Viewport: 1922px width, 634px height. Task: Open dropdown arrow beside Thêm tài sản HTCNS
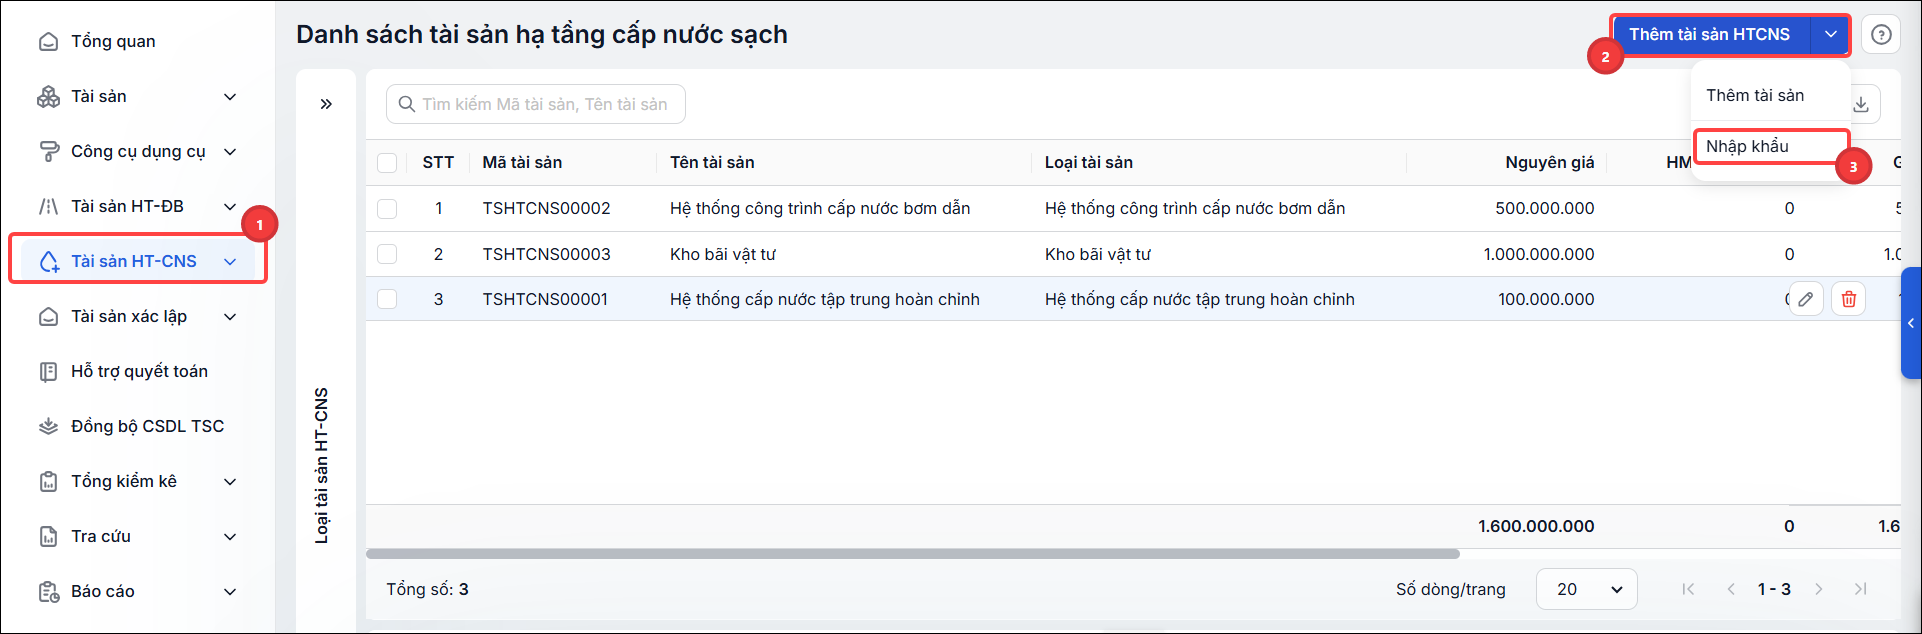tap(1830, 35)
